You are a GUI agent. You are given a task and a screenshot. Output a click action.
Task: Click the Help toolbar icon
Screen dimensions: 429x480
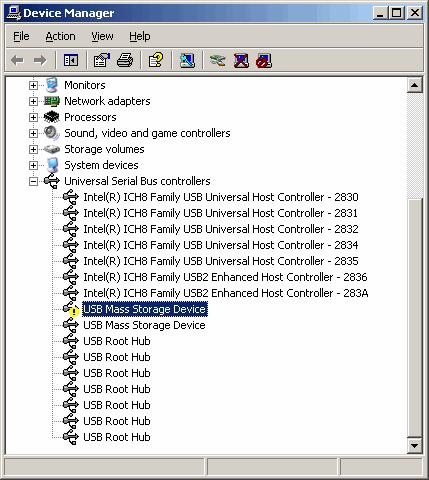pyautogui.click(x=156, y=60)
